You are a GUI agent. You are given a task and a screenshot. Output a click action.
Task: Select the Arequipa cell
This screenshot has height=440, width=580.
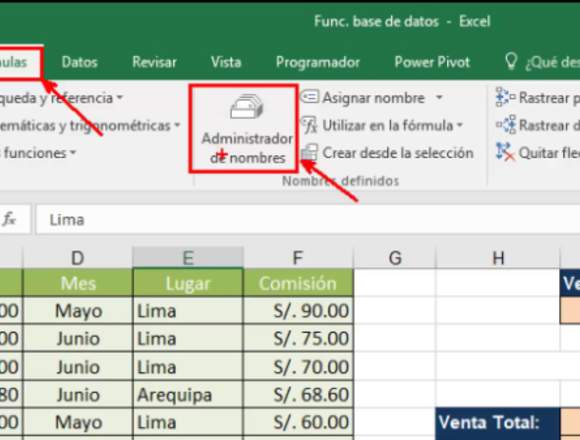[x=188, y=395]
